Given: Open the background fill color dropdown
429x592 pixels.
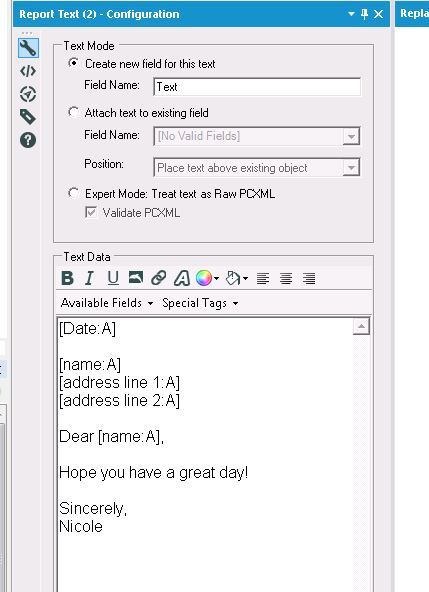Looking at the screenshot, I should pos(237,279).
